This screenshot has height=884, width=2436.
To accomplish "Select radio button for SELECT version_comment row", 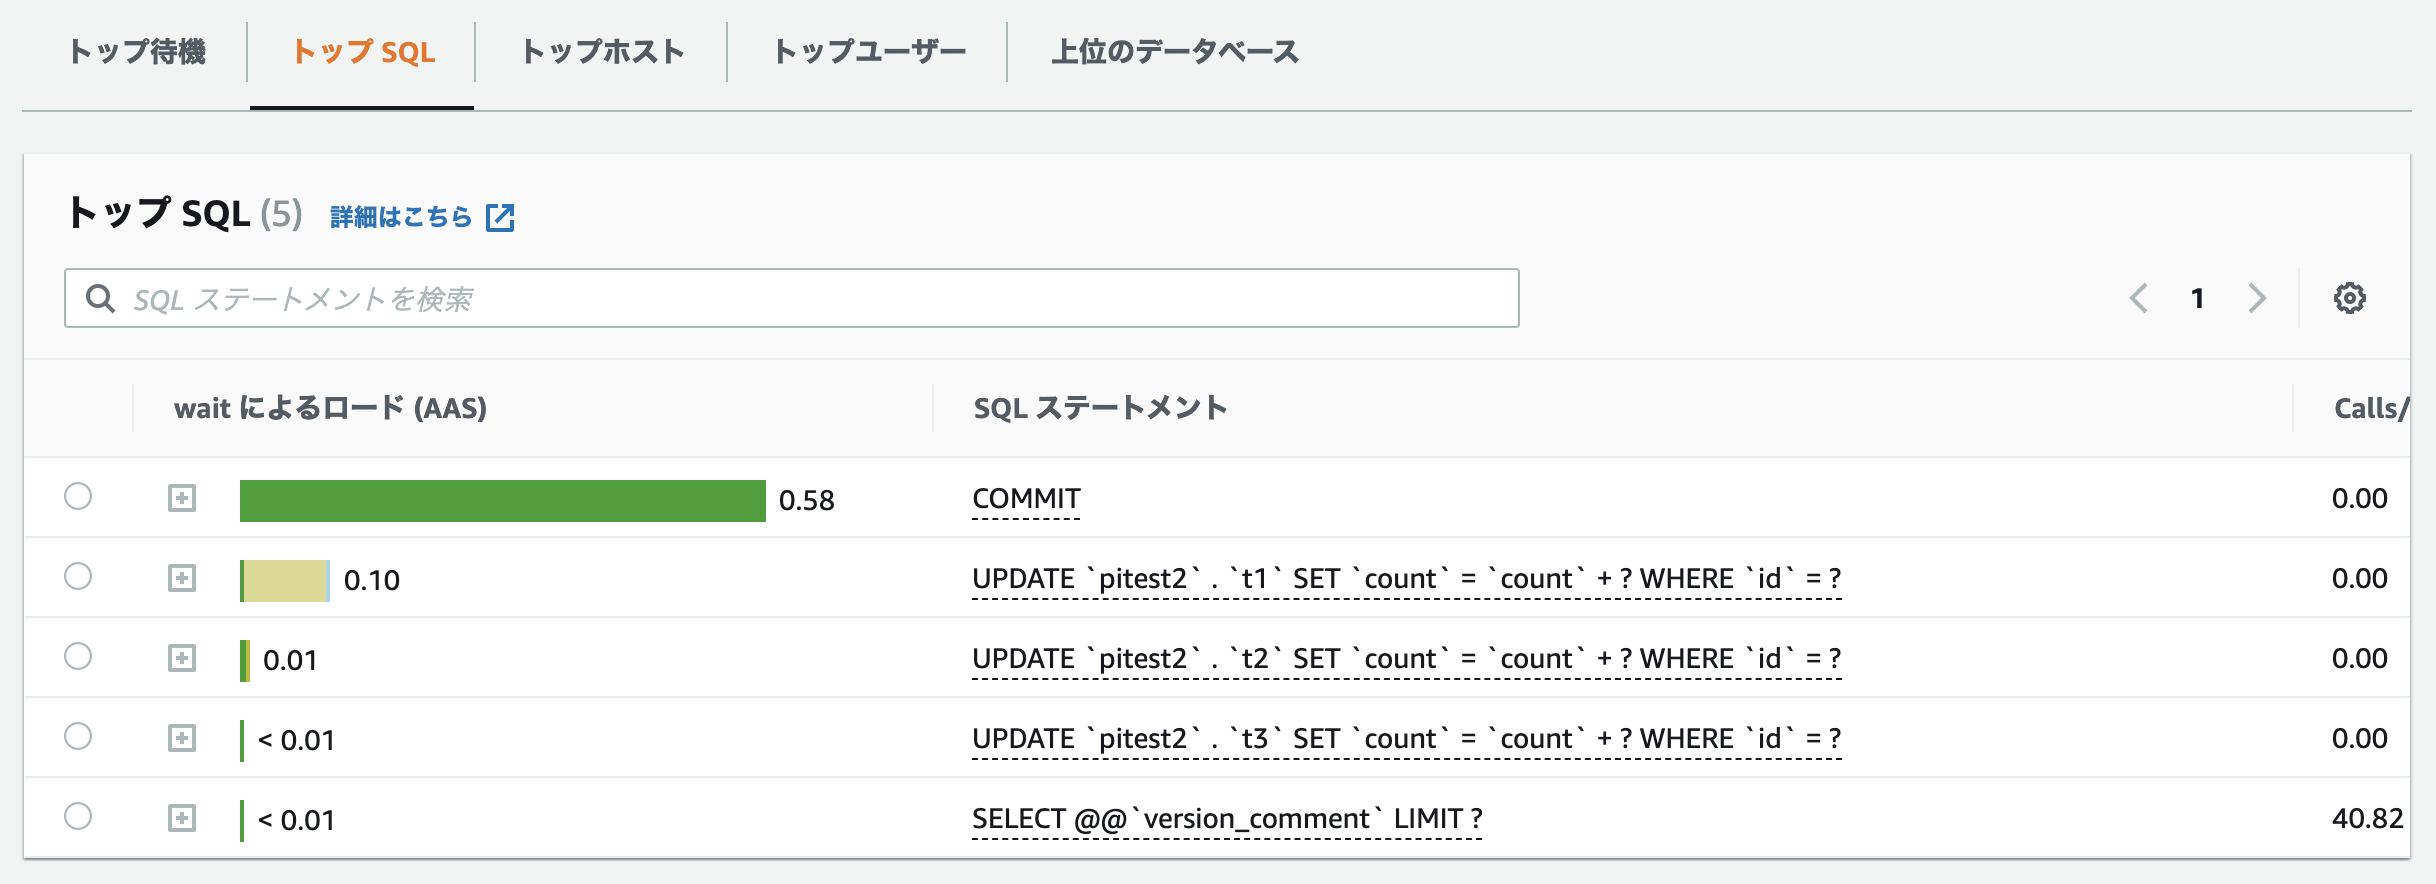I will click(78, 816).
